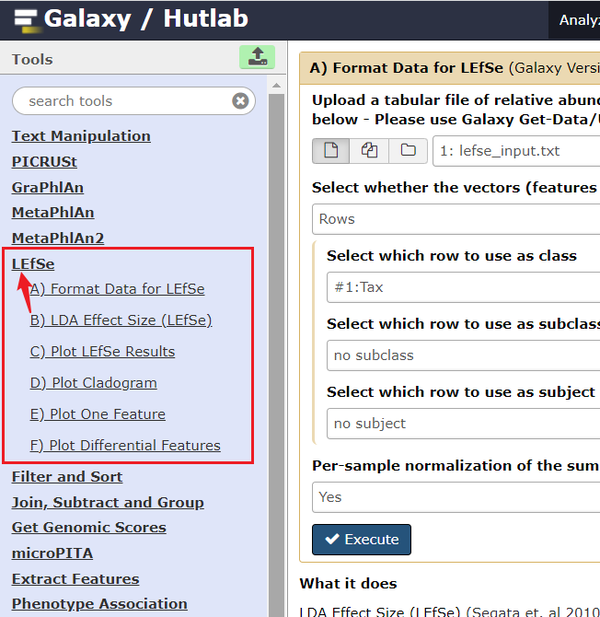Open the D) Plot Cladogram tool

tap(93, 383)
